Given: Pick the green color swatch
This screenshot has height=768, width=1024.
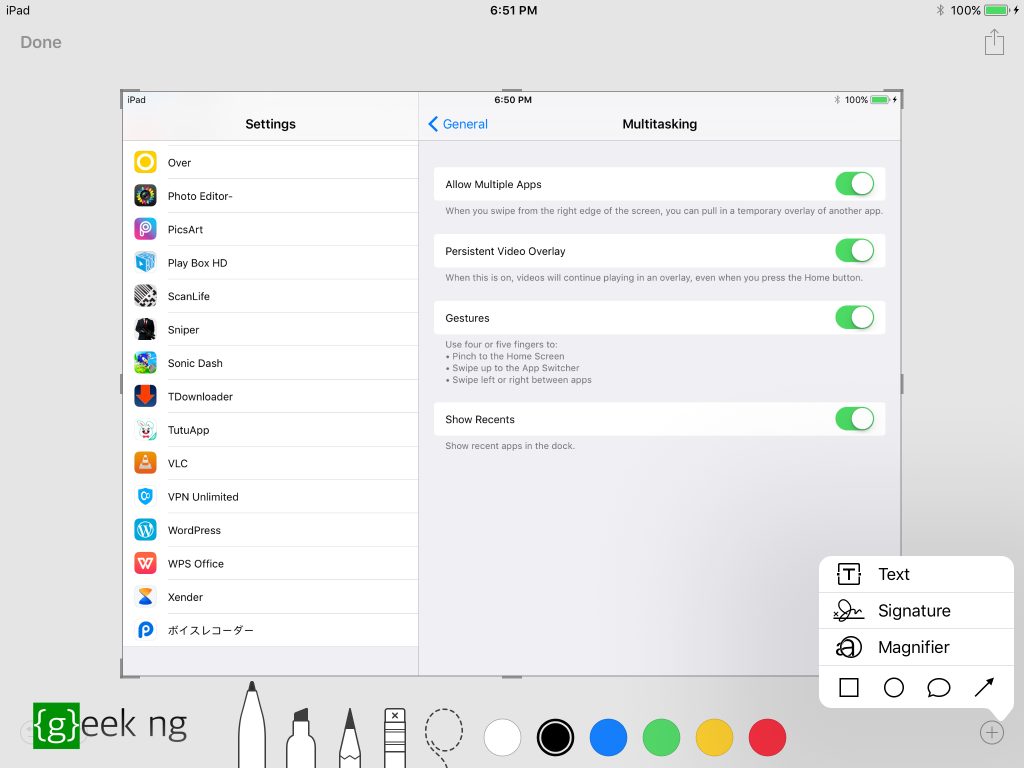Looking at the screenshot, I should coord(661,737).
